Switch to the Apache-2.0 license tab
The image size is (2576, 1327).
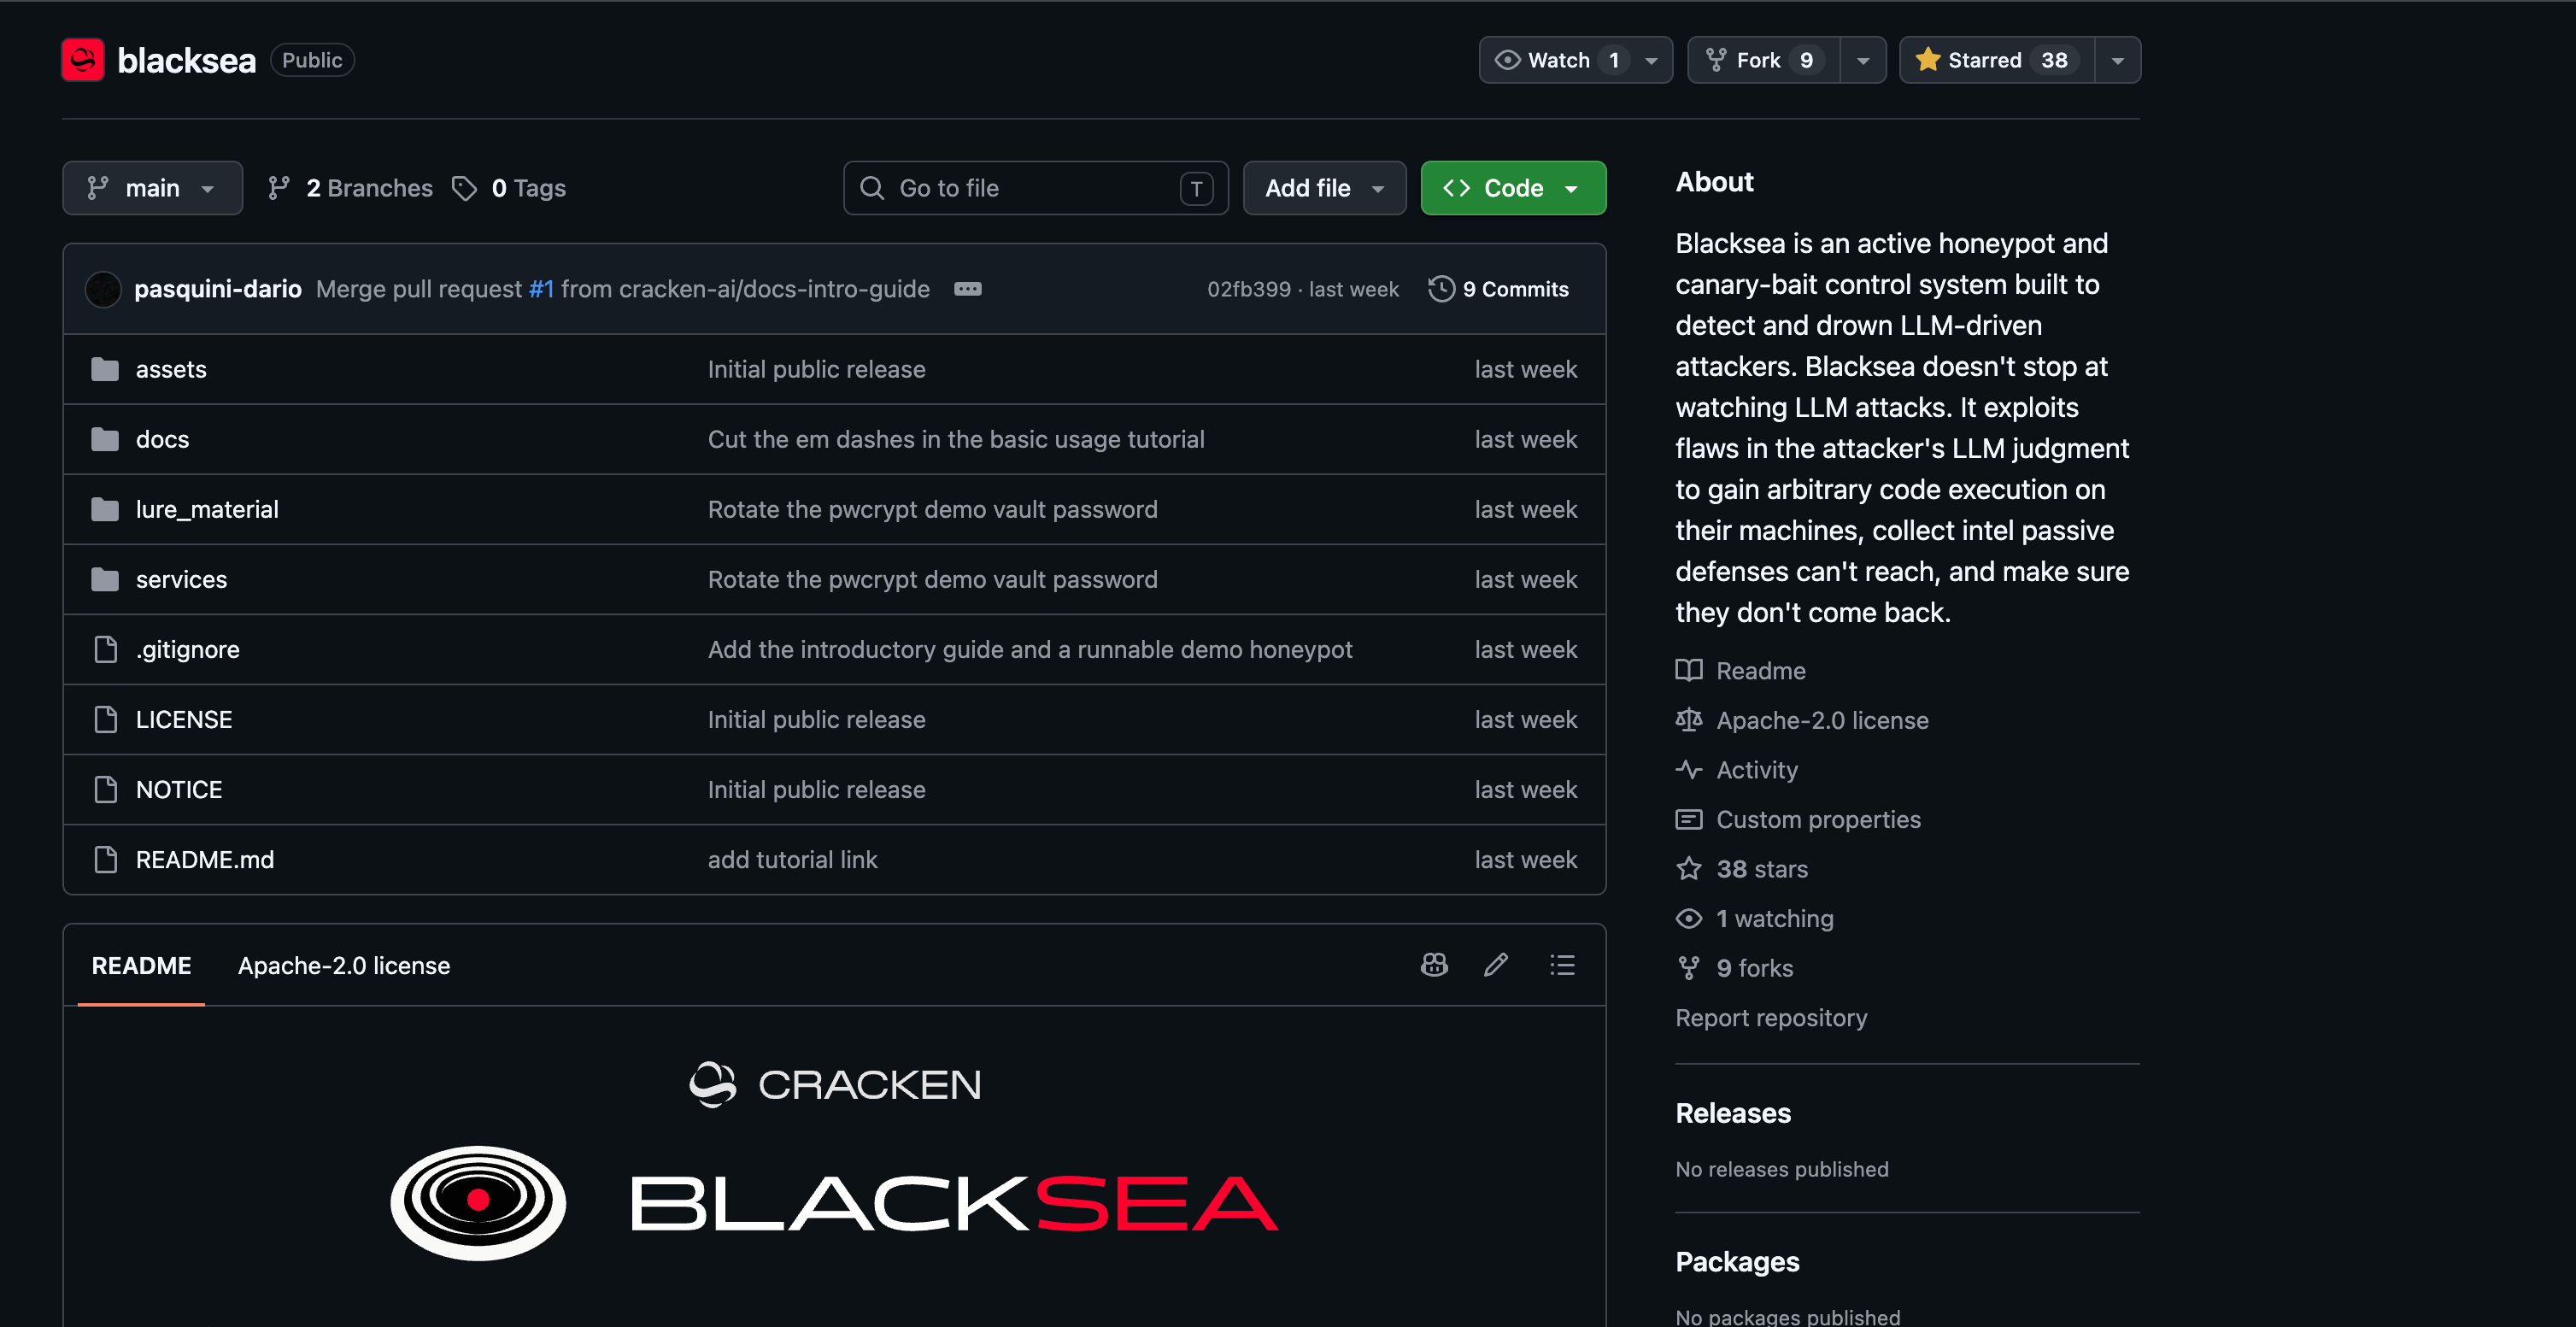tap(343, 965)
